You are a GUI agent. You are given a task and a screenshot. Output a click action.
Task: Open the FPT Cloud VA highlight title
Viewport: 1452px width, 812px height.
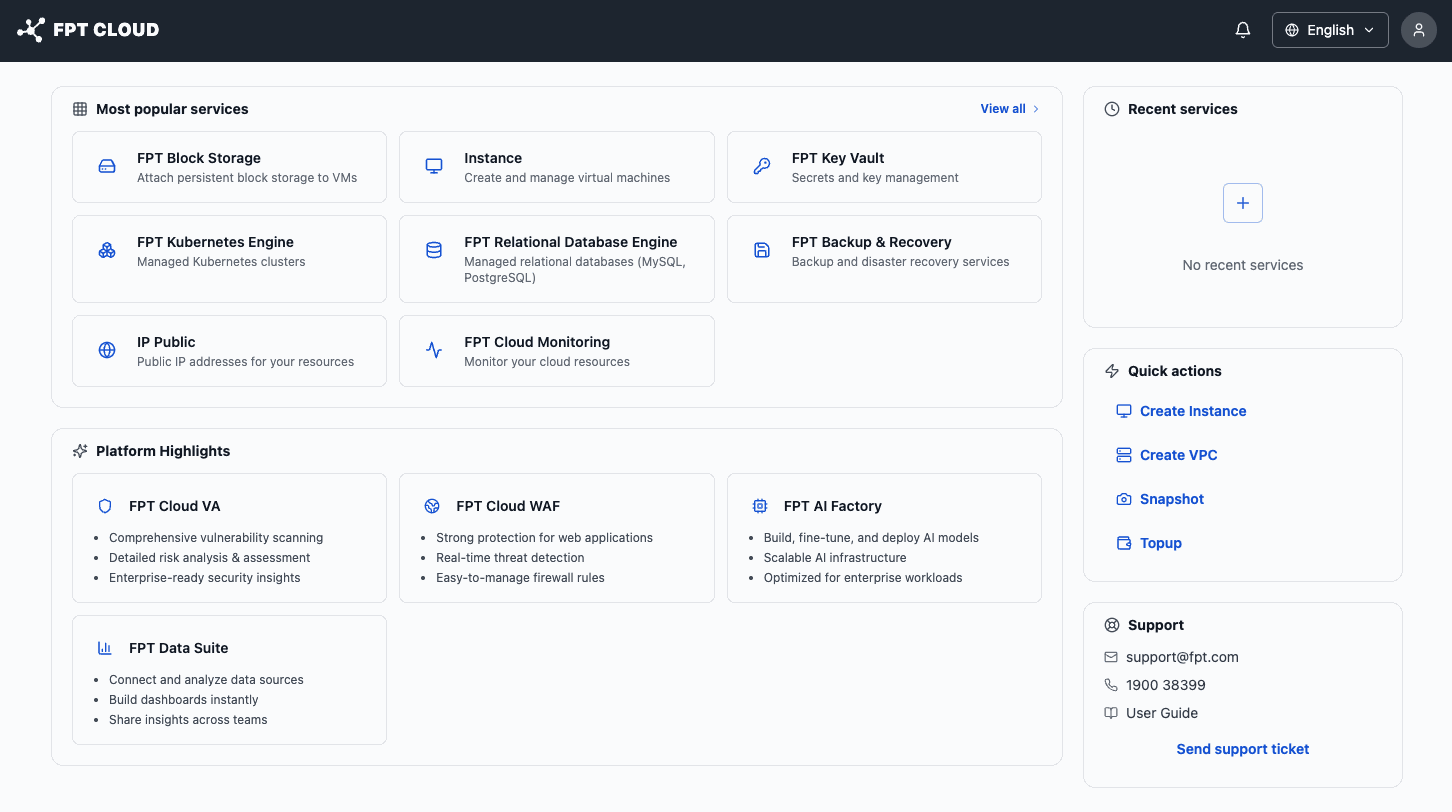[x=175, y=506]
